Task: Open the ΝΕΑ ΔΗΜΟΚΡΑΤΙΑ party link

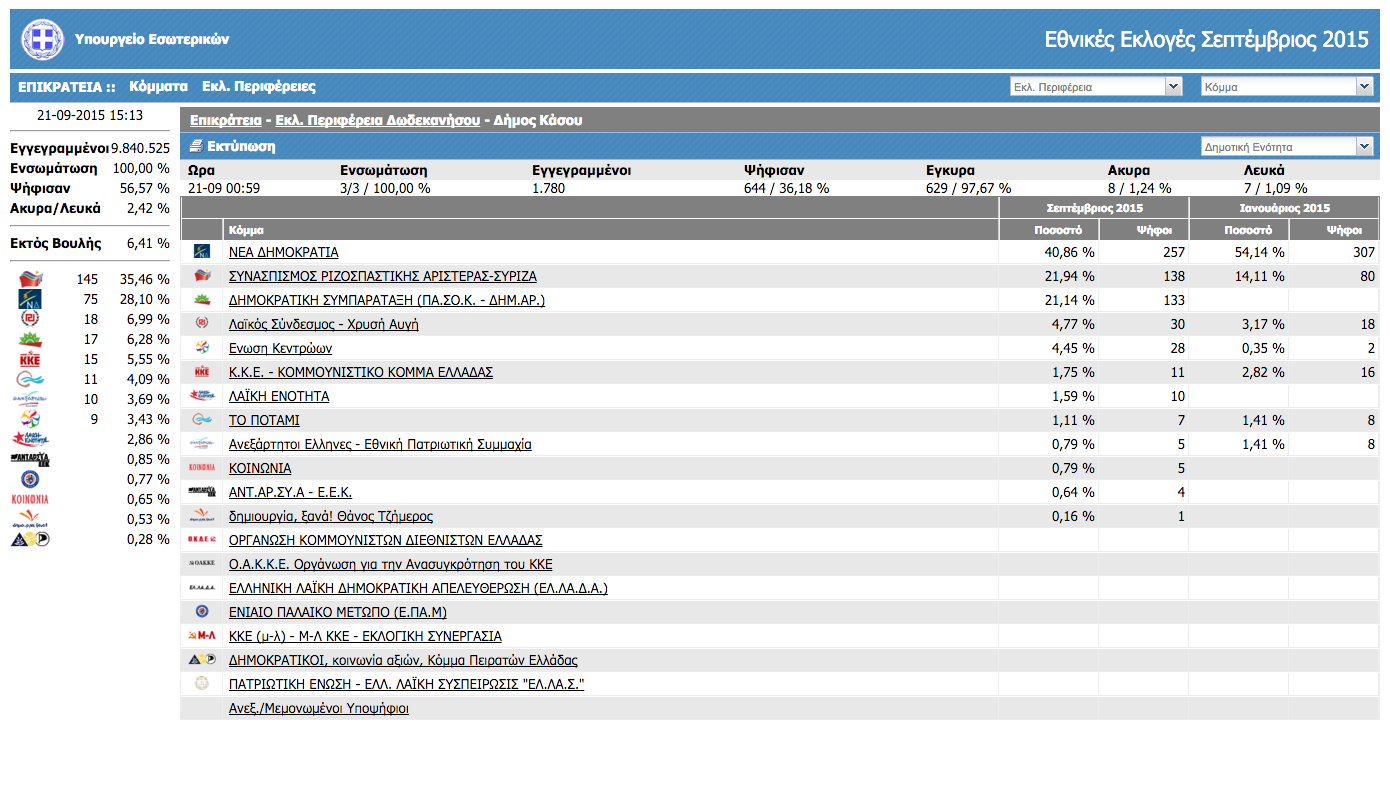Action: pos(283,252)
